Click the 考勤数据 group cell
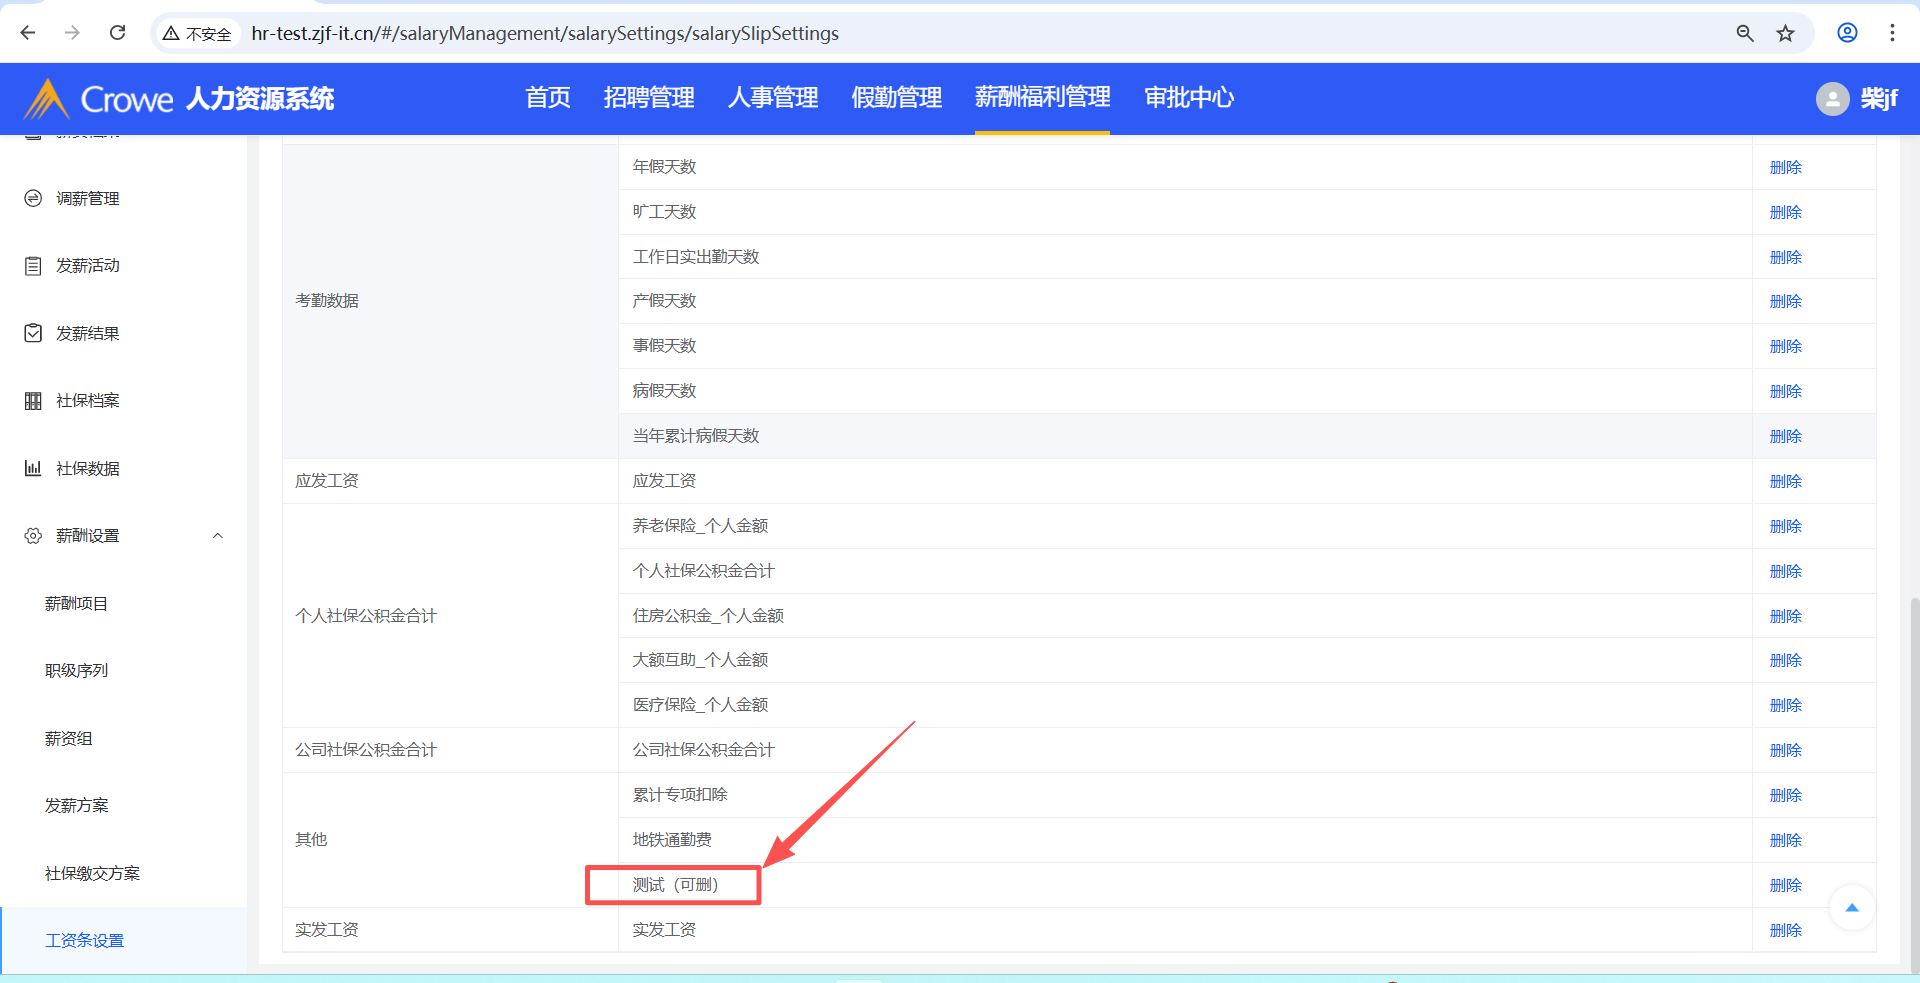 tap(450, 301)
